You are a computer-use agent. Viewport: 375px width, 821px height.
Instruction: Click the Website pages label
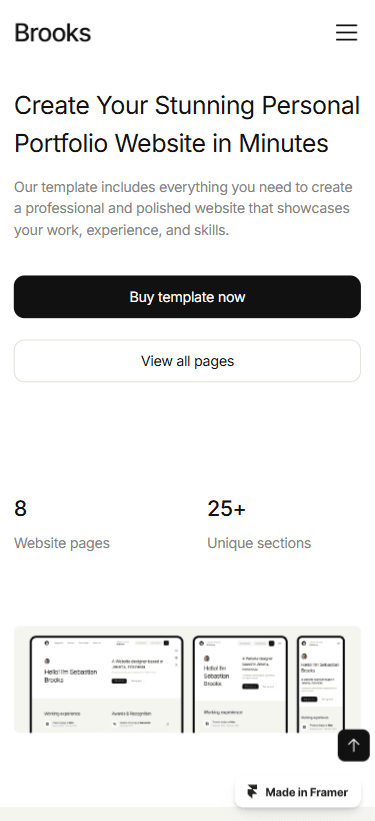[x=62, y=543]
